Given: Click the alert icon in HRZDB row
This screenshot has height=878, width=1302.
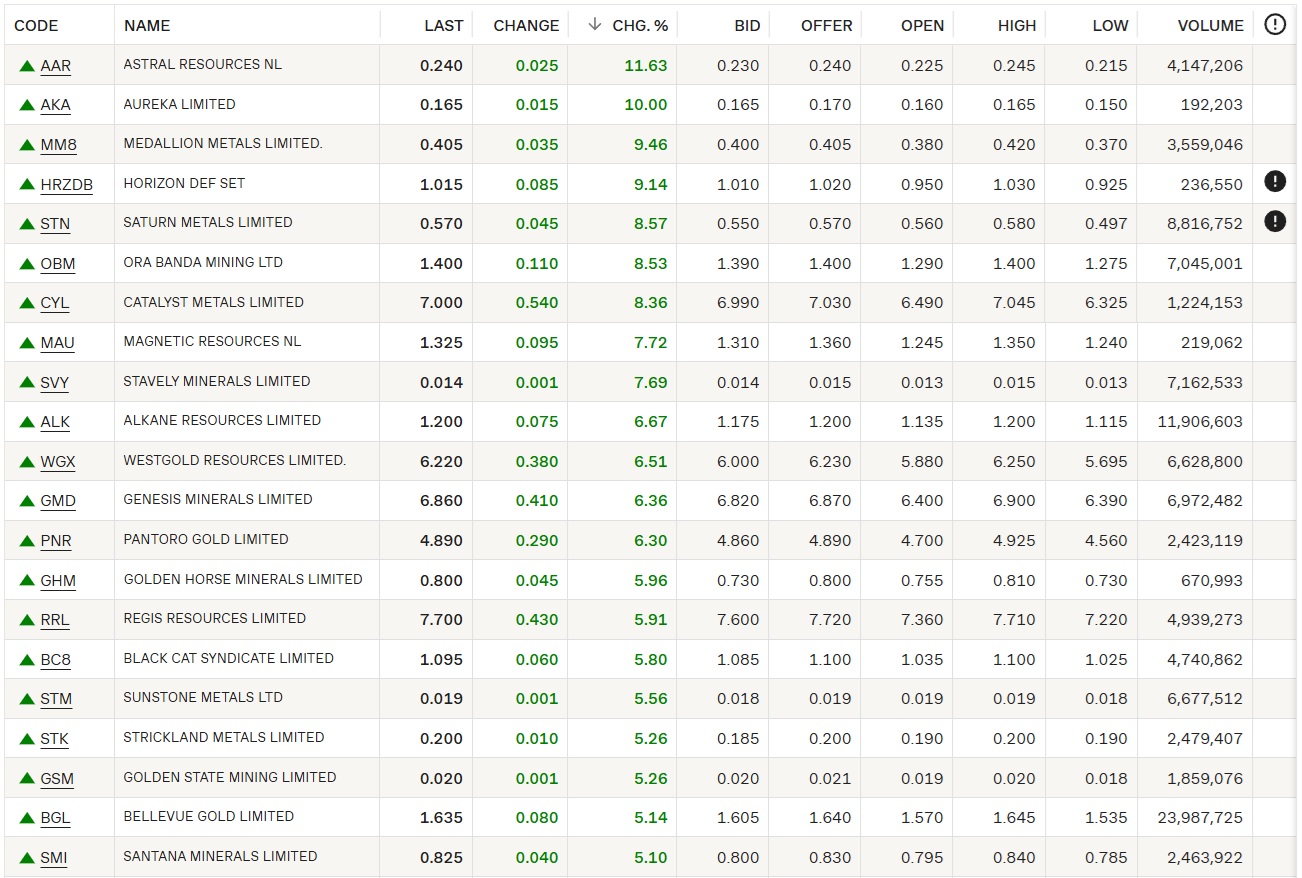Looking at the screenshot, I should click(x=1274, y=182).
